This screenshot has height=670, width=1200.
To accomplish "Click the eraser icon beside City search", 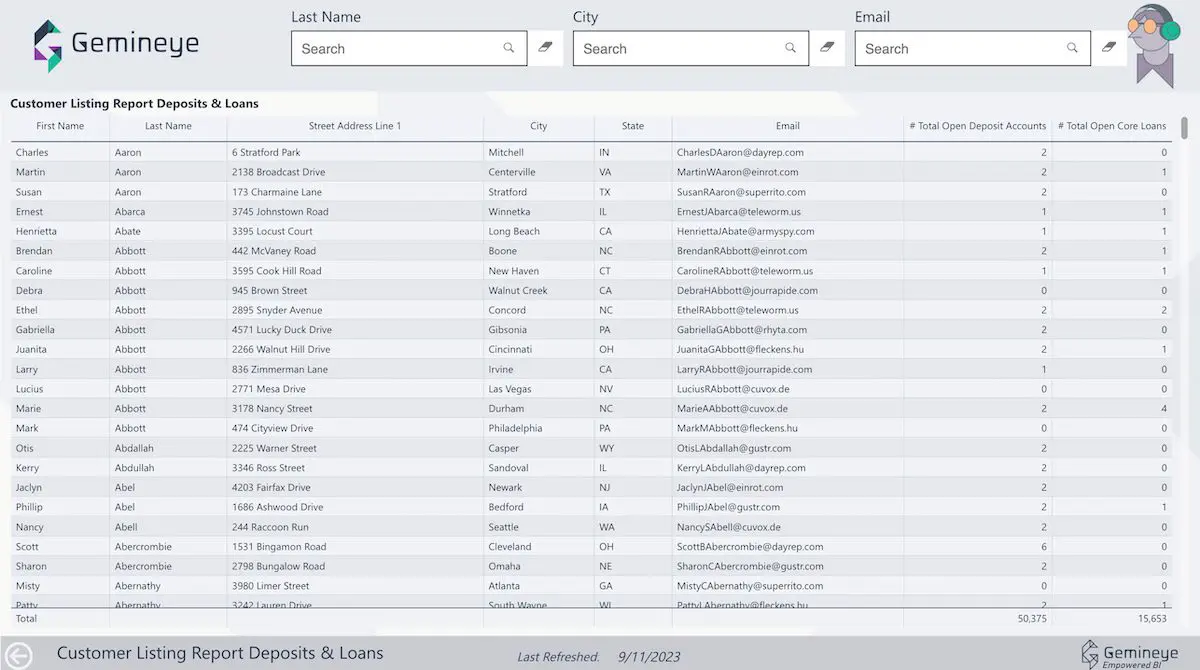I will point(827,46).
